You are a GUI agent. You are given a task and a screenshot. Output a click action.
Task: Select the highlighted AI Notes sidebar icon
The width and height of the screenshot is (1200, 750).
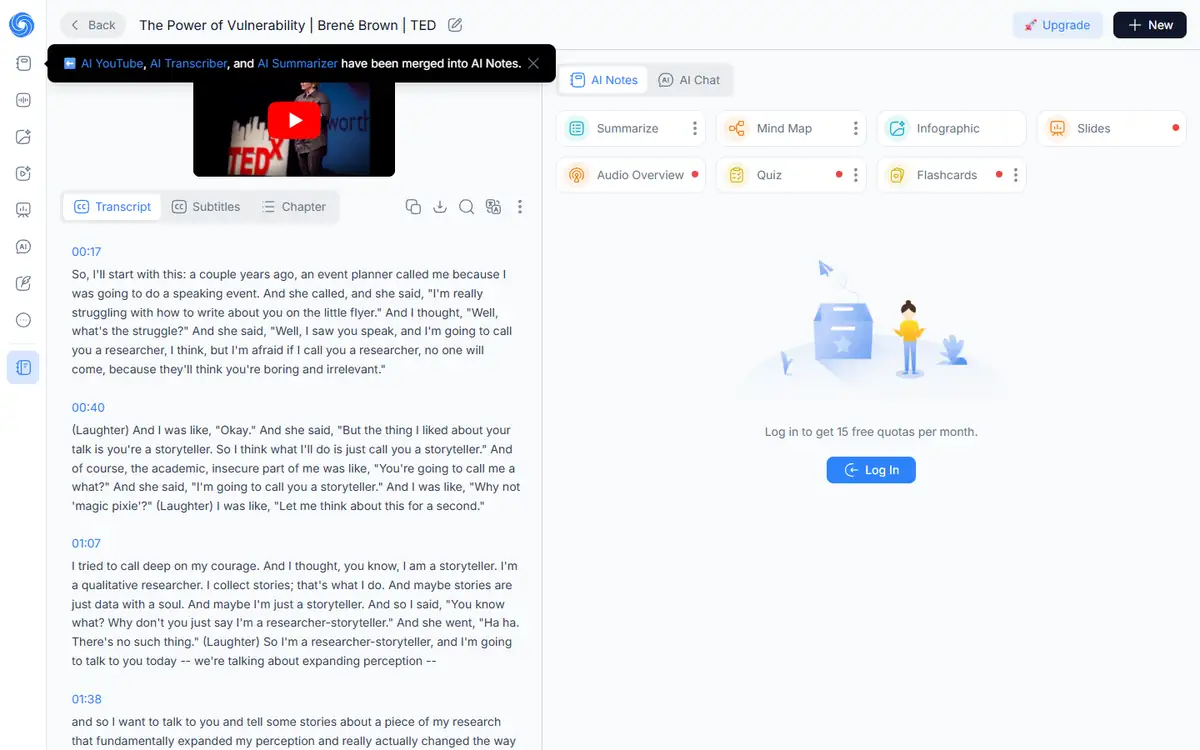(23, 367)
